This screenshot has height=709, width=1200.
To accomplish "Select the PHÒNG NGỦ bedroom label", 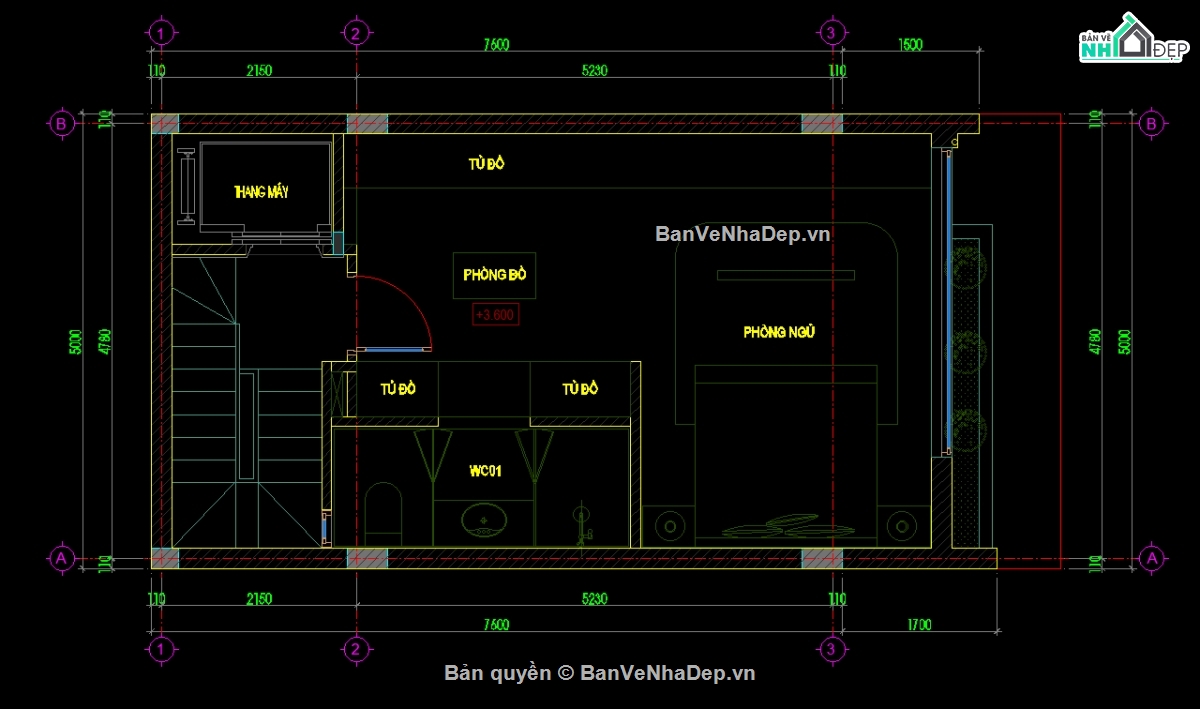I will (x=778, y=332).
